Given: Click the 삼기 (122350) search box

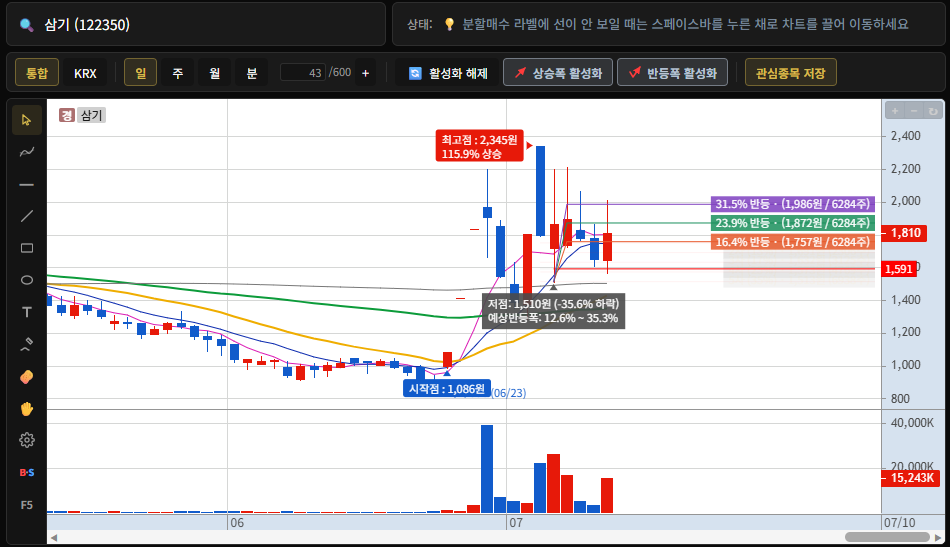Looking at the screenshot, I should [196, 24].
